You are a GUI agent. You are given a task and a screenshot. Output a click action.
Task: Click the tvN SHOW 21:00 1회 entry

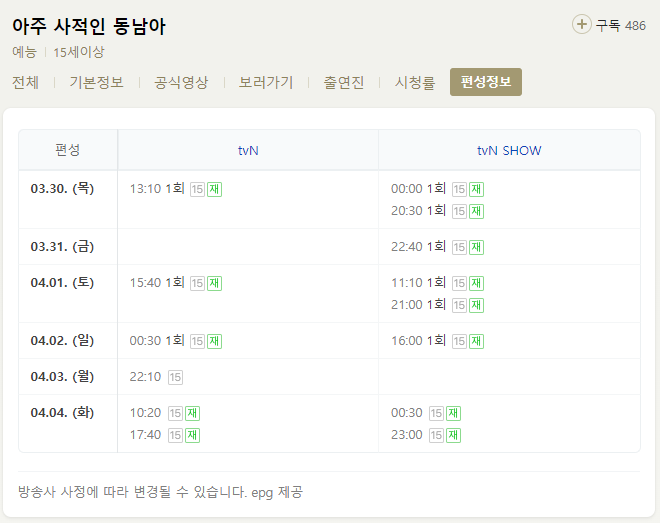[437, 305]
